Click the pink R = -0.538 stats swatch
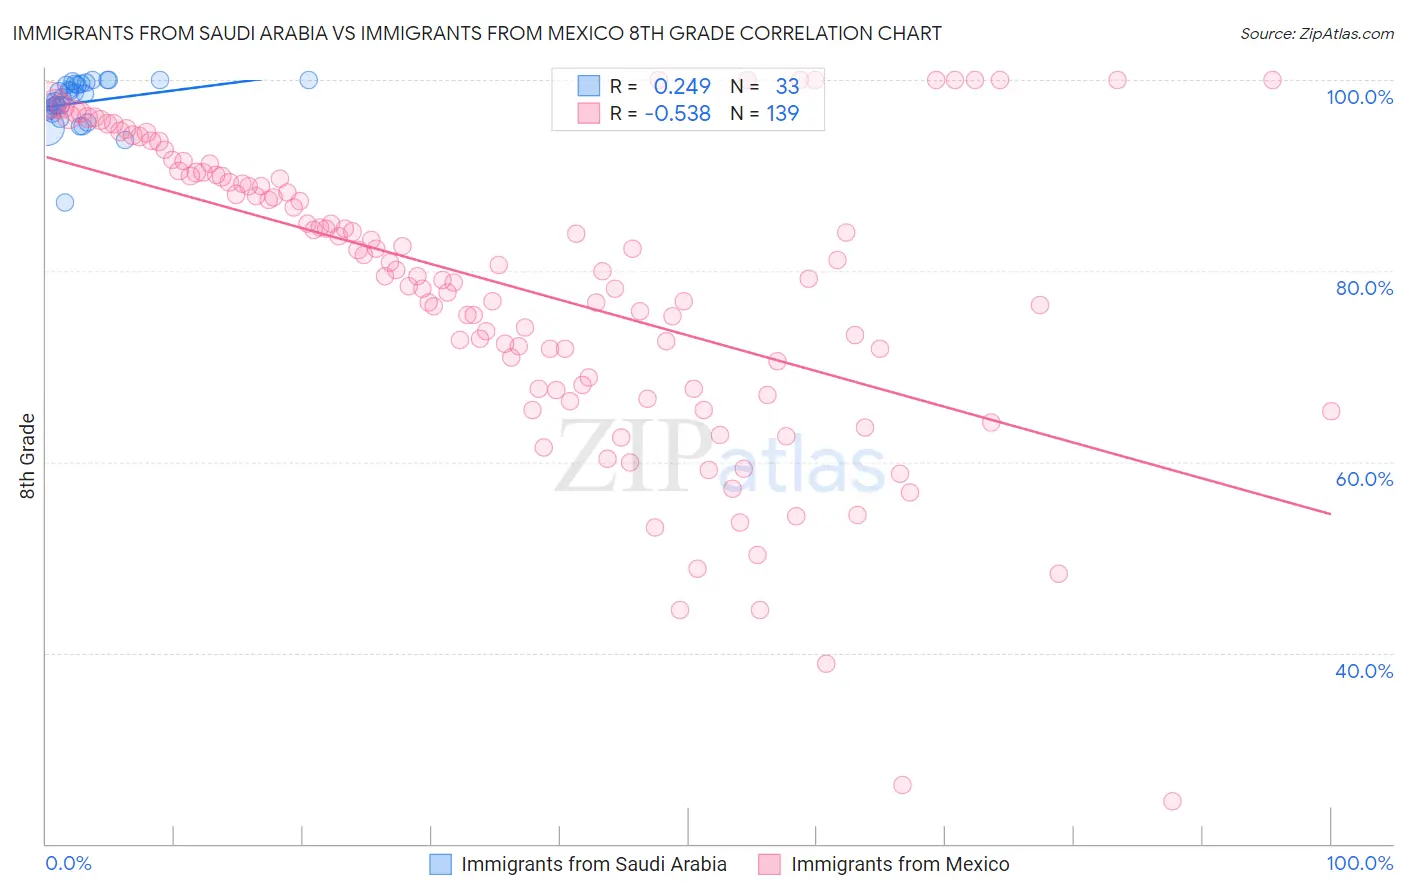1406x892 pixels. coord(589,113)
